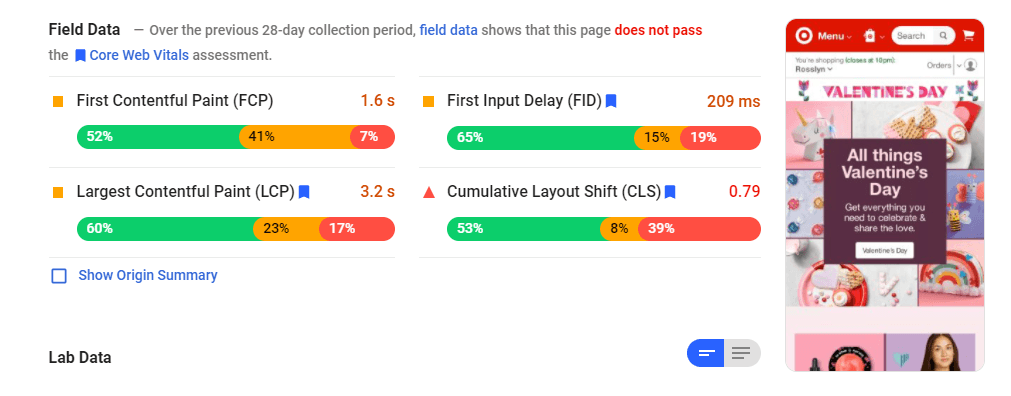Image resolution: width=1011 pixels, height=396 pixels.
Task: Click the shopping cart icon in the preview
Action: 968,36
